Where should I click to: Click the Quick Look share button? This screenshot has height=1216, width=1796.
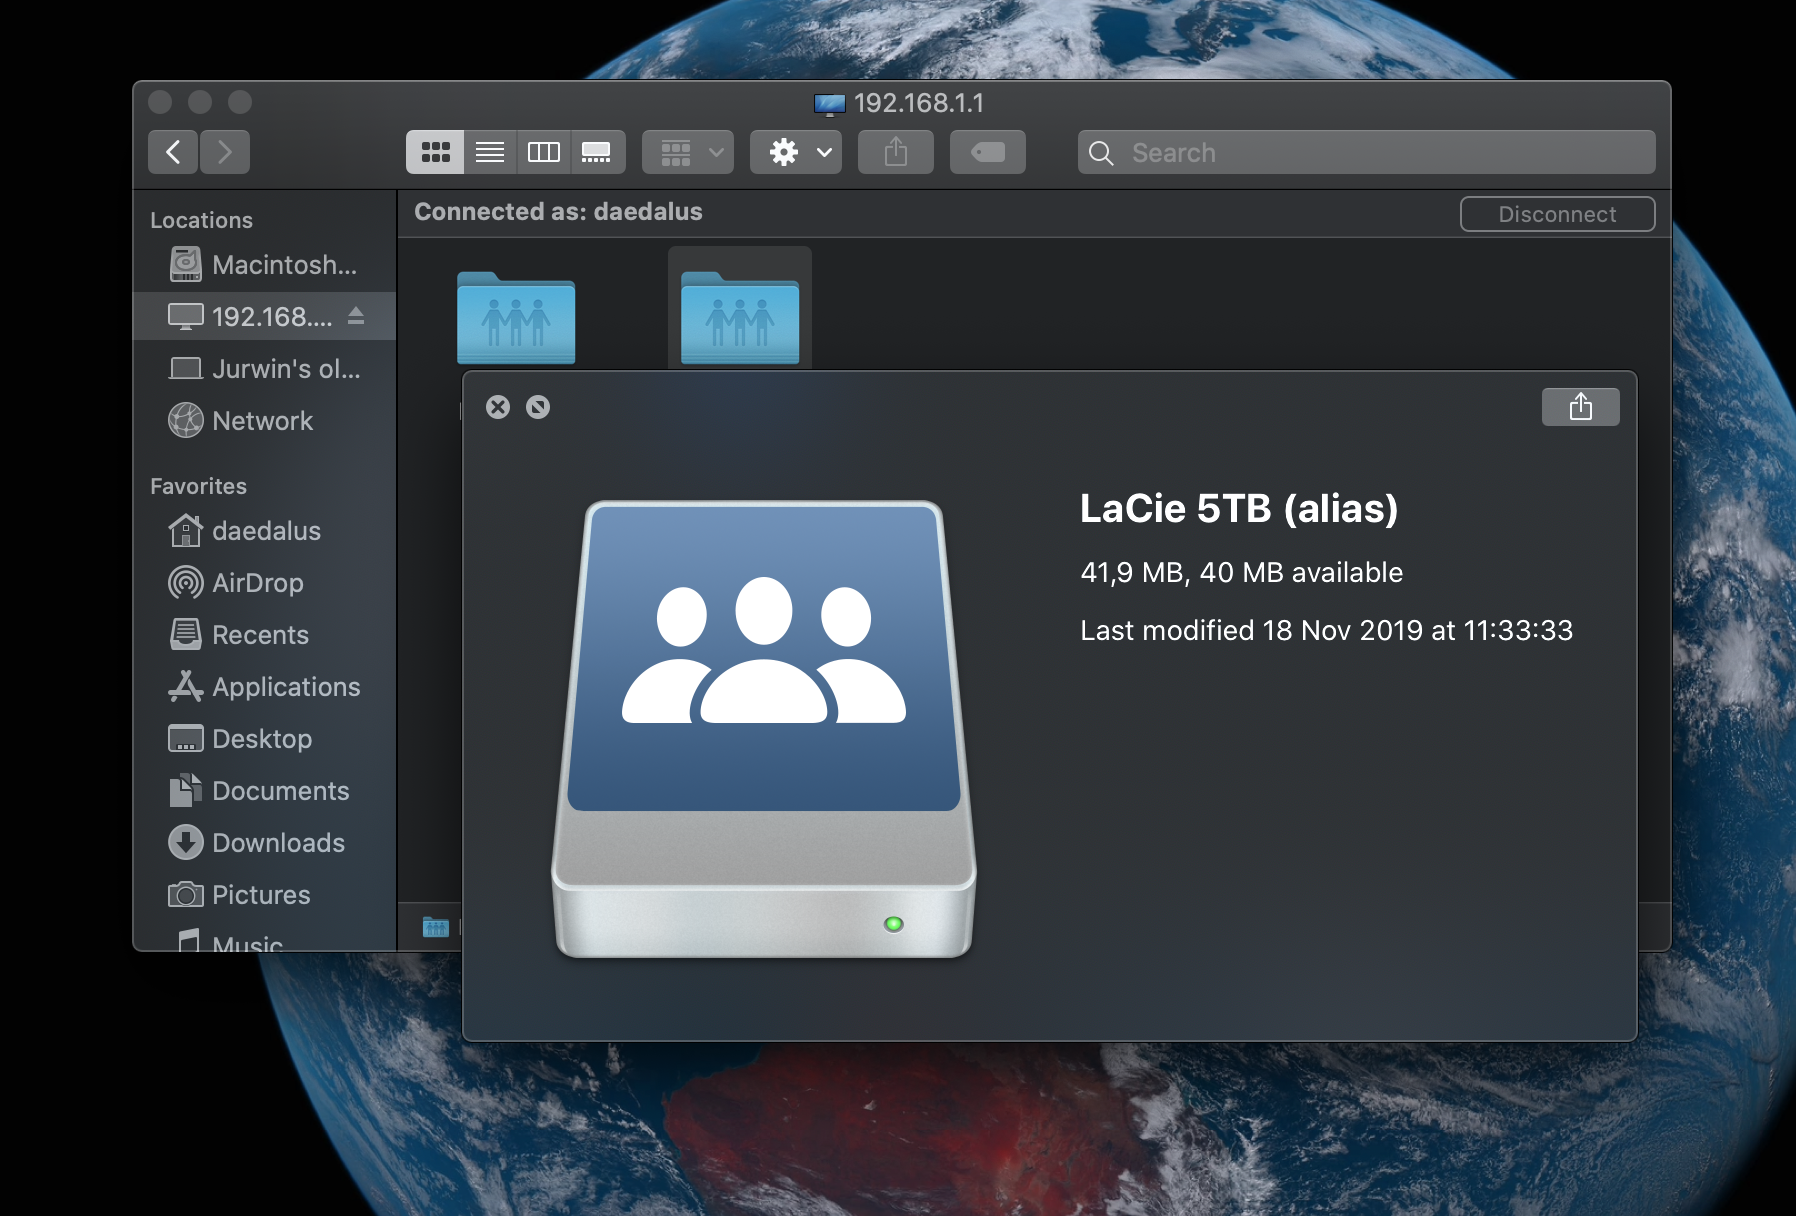coord(1580,407)
